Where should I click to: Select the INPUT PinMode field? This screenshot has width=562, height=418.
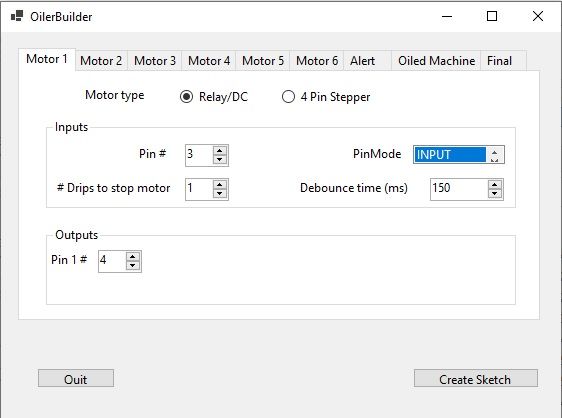450,155
